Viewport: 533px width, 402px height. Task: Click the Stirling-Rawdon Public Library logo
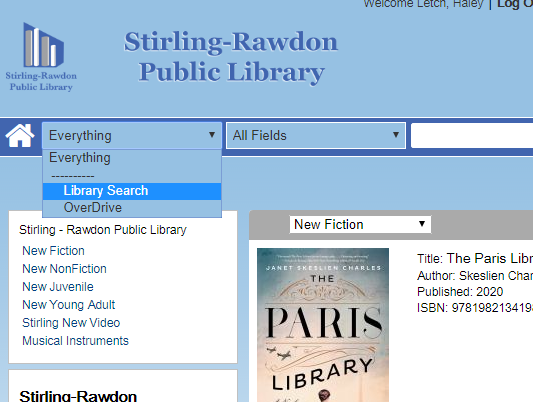(41, 57)
